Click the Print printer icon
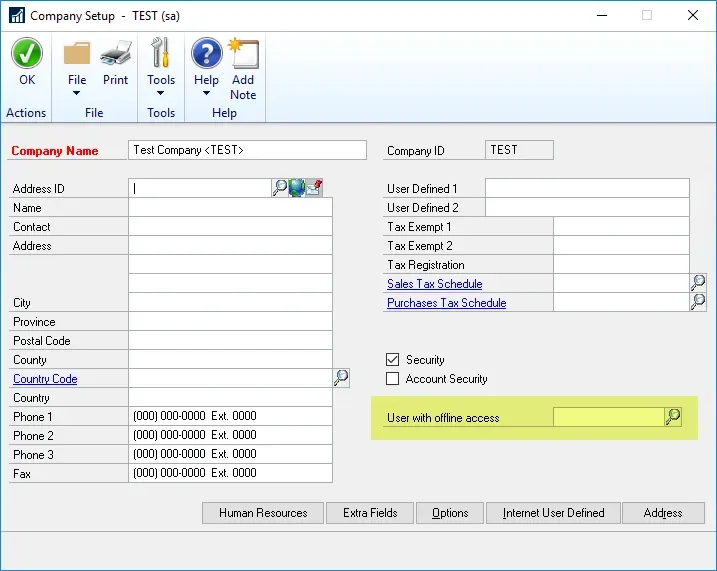Screen dimensions: 717x571 (116, 53)
